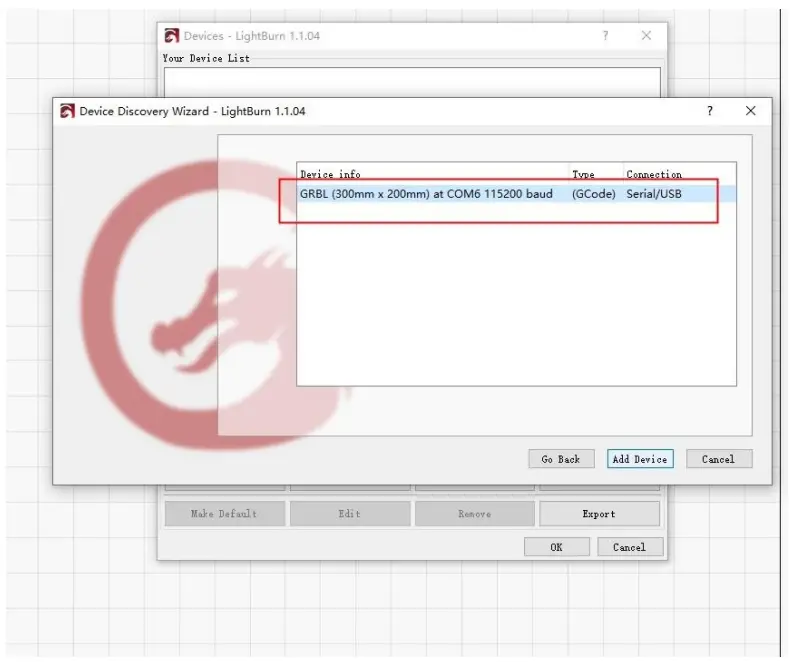The height and width of the screenshot is (662, 792).
Task: Click Edit in the Devices window
Action: click(350, 514)
